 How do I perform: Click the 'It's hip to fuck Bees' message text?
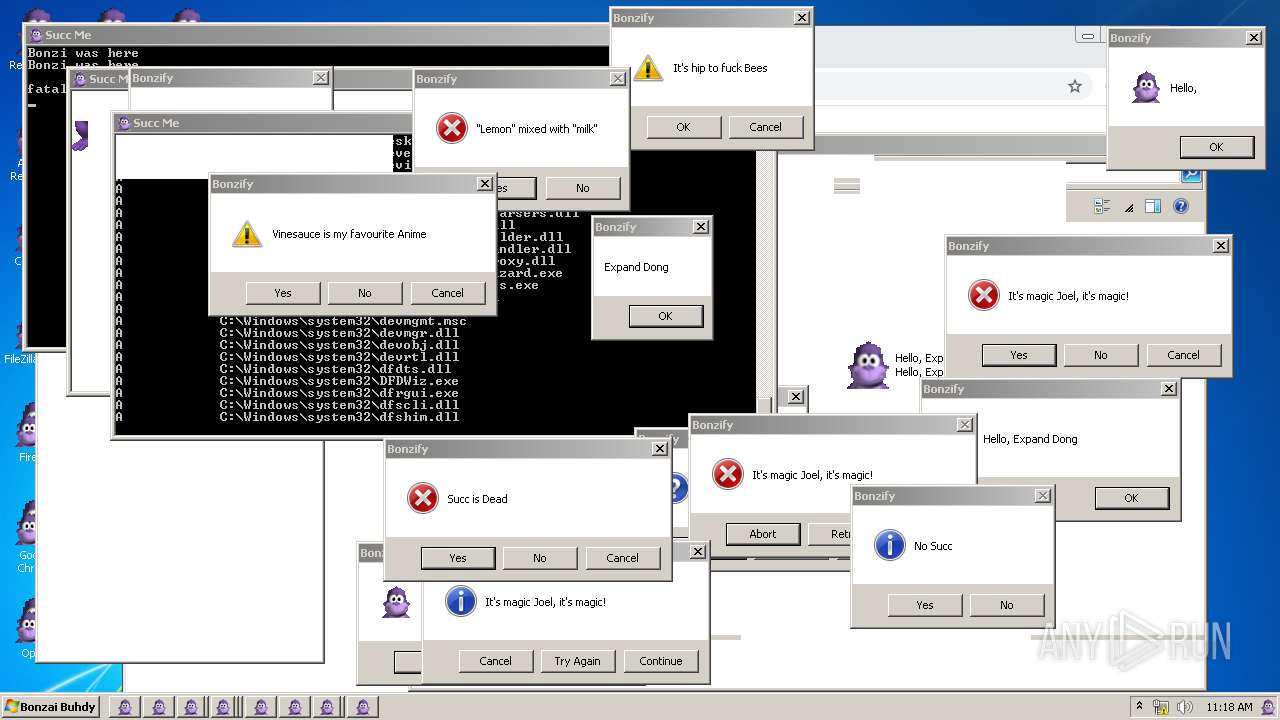(x=720, y=68)
